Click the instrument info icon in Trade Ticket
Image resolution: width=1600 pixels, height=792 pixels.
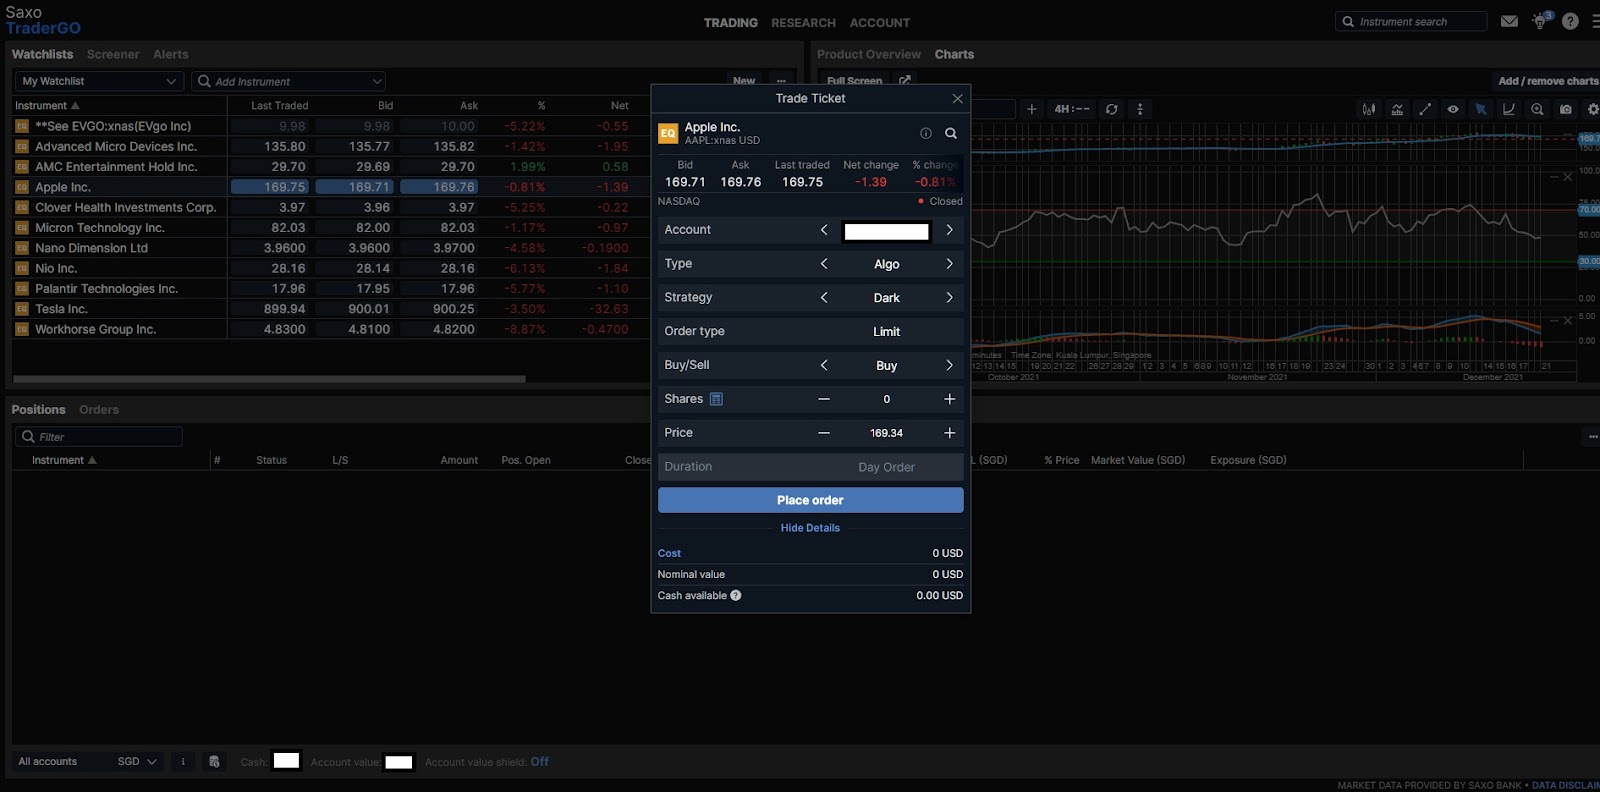point(926,133)
